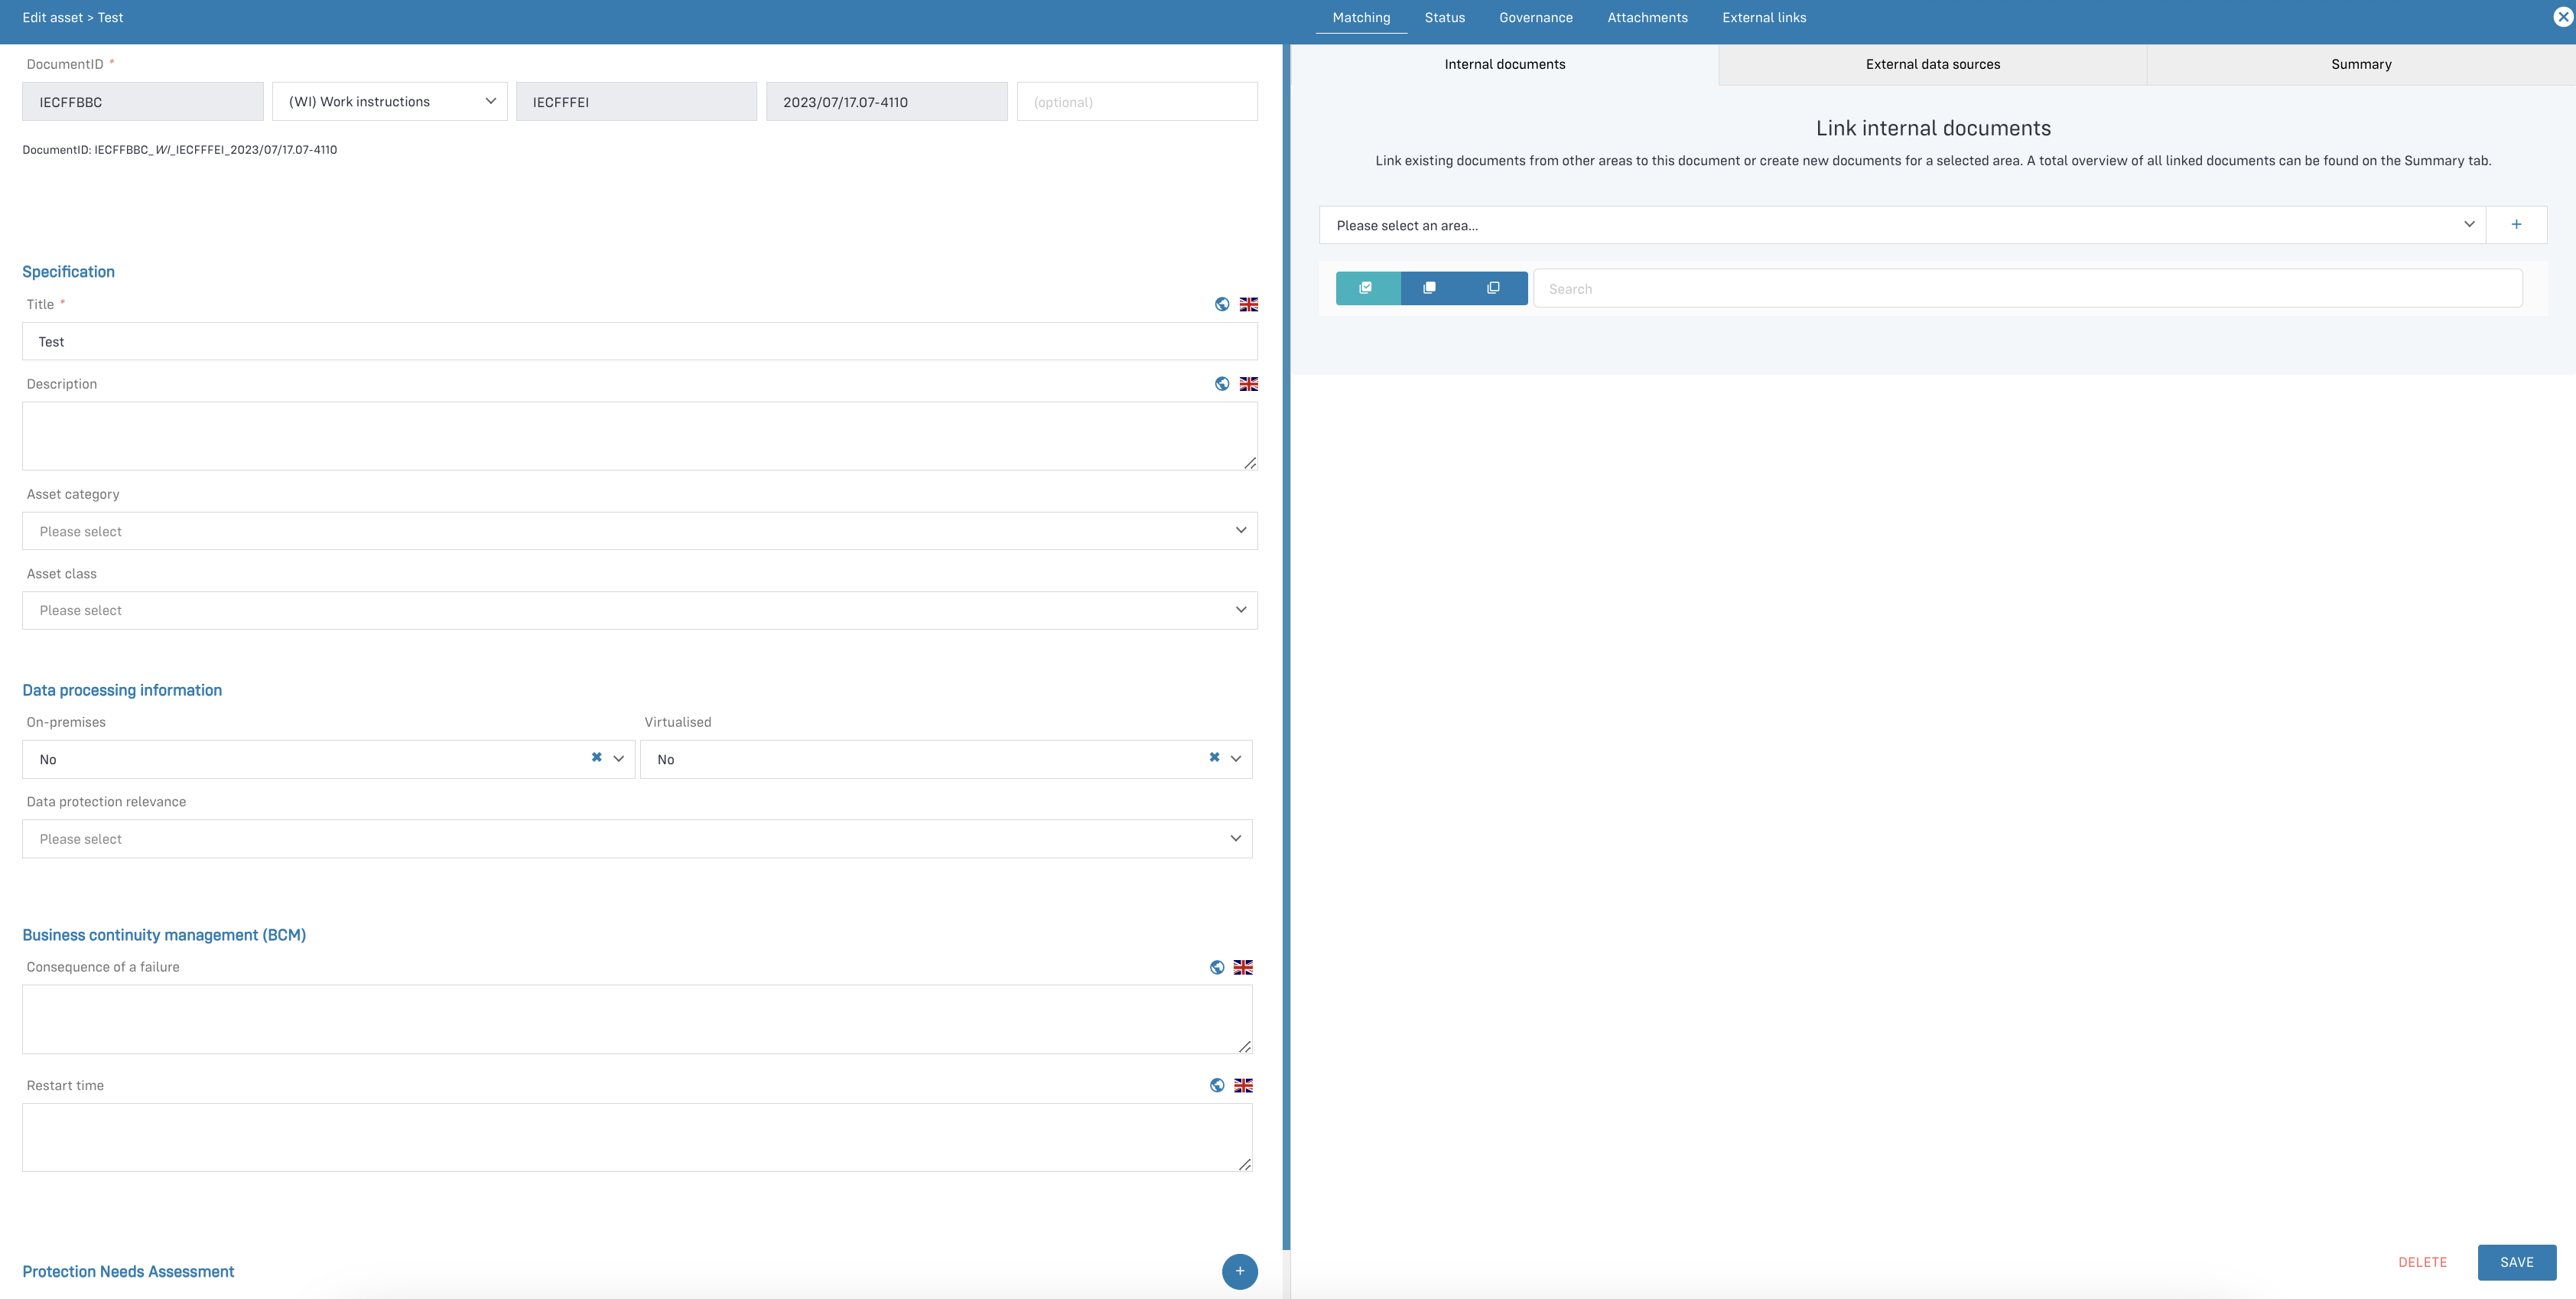Clear the On-premises value with the X icon
2576x1299 pixels.
(596, 758)
